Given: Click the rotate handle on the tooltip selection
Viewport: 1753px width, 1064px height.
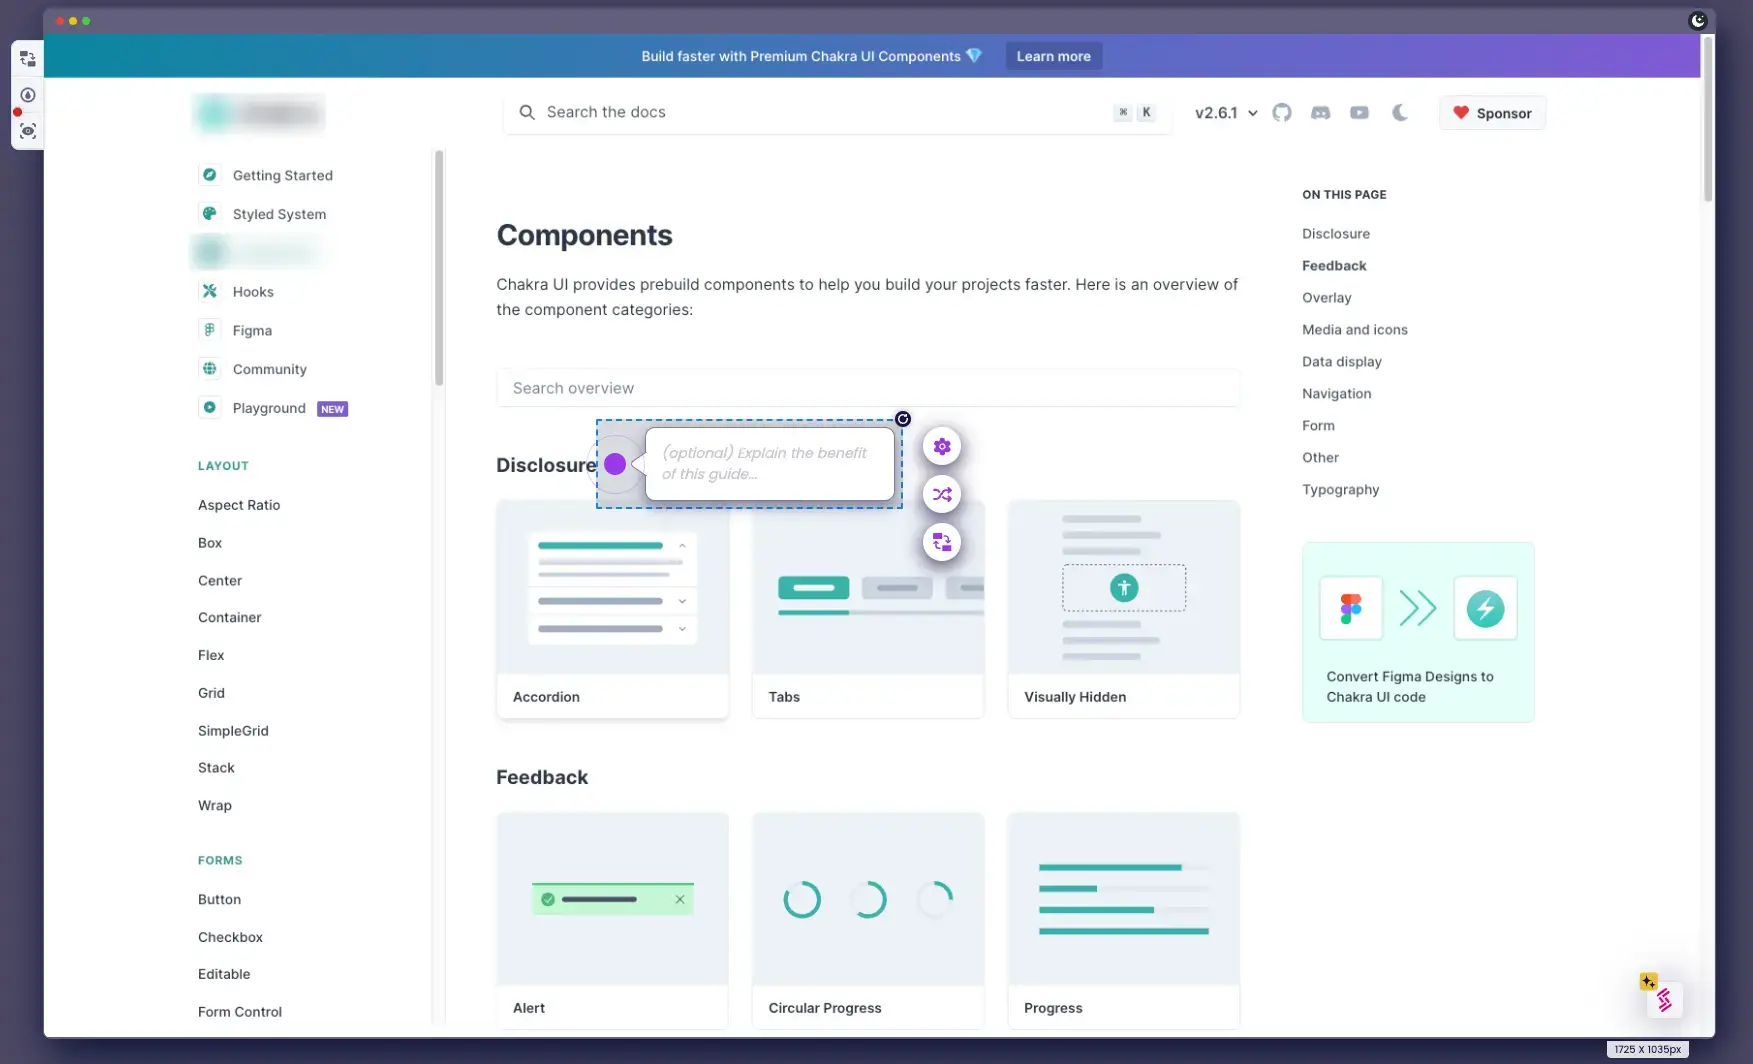Looking at the screenshot, I should (903, 419).
